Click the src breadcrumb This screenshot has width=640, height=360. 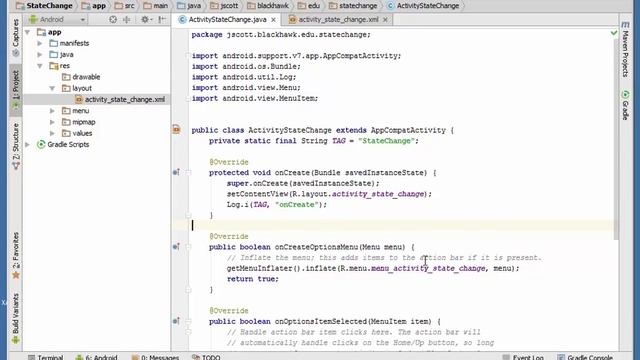125,6
